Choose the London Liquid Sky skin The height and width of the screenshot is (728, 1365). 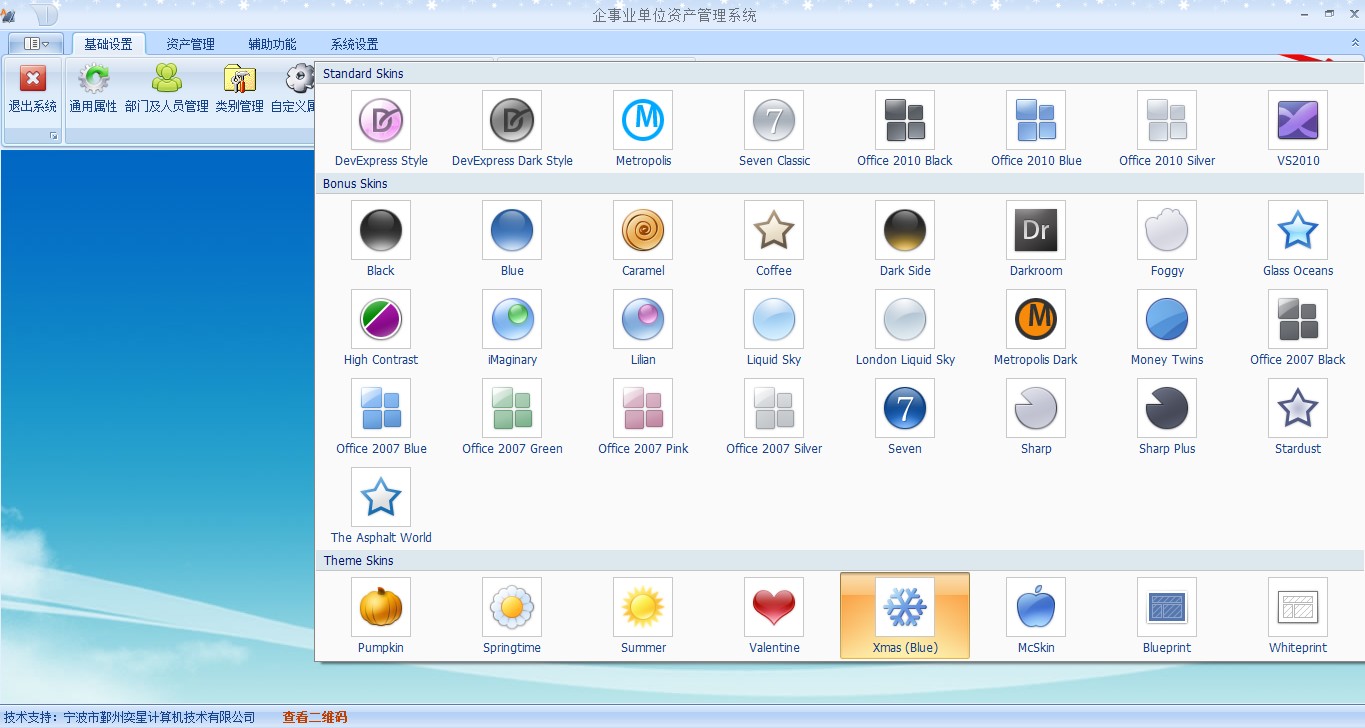pyautogui.click(x=905, y=328)
